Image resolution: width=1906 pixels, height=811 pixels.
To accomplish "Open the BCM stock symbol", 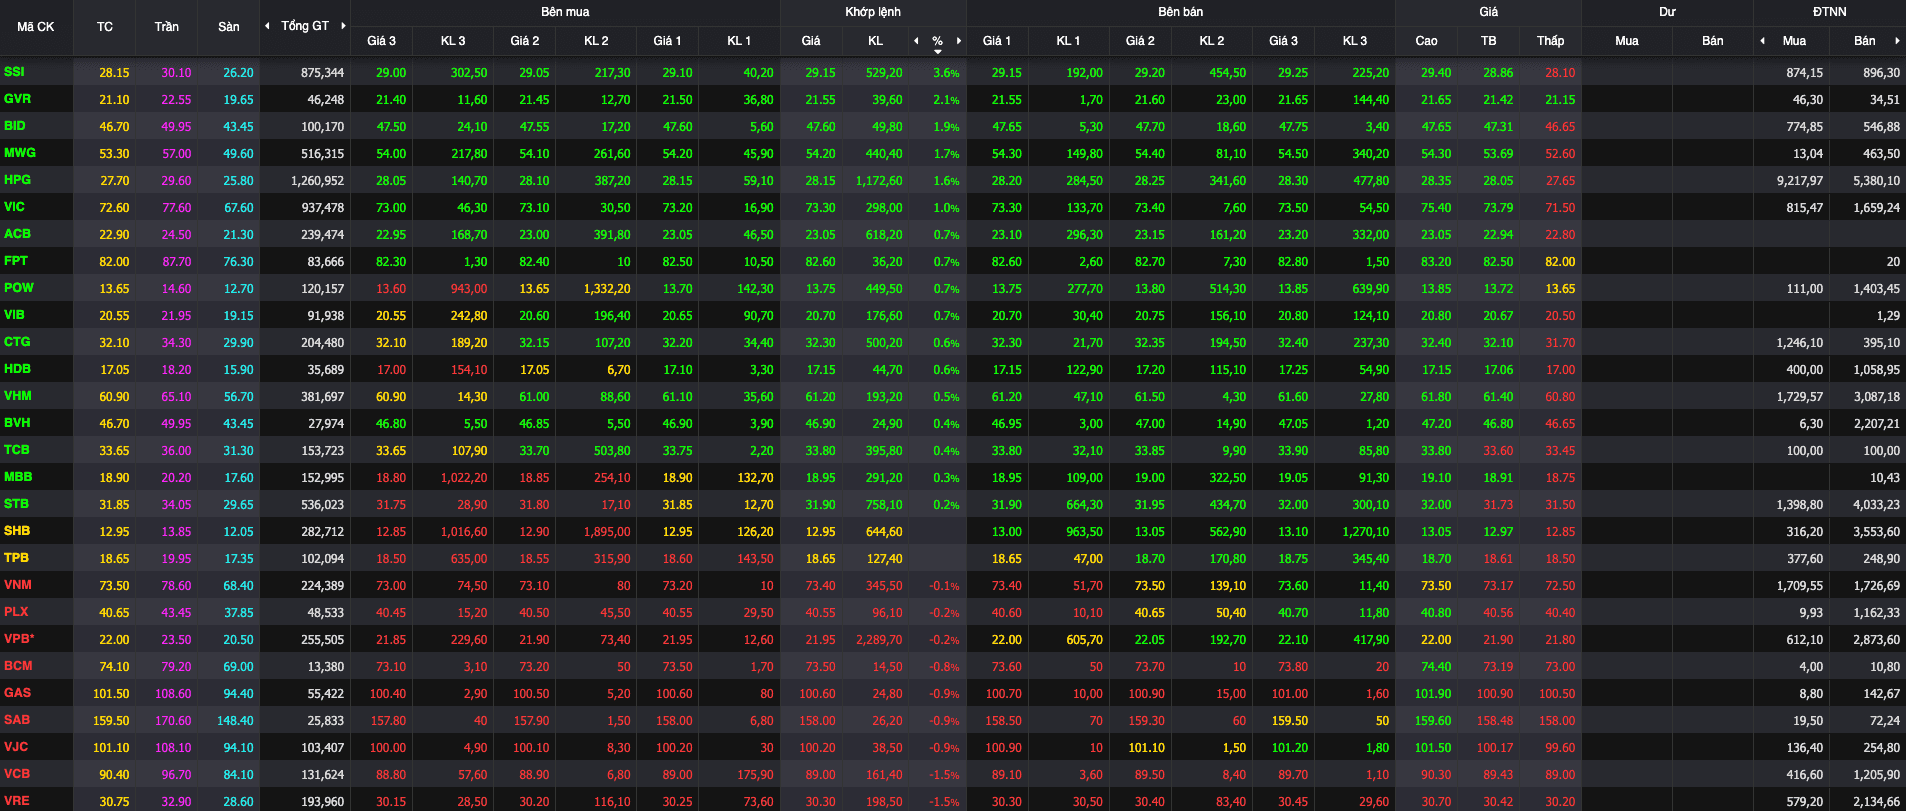I will (18, 666).
